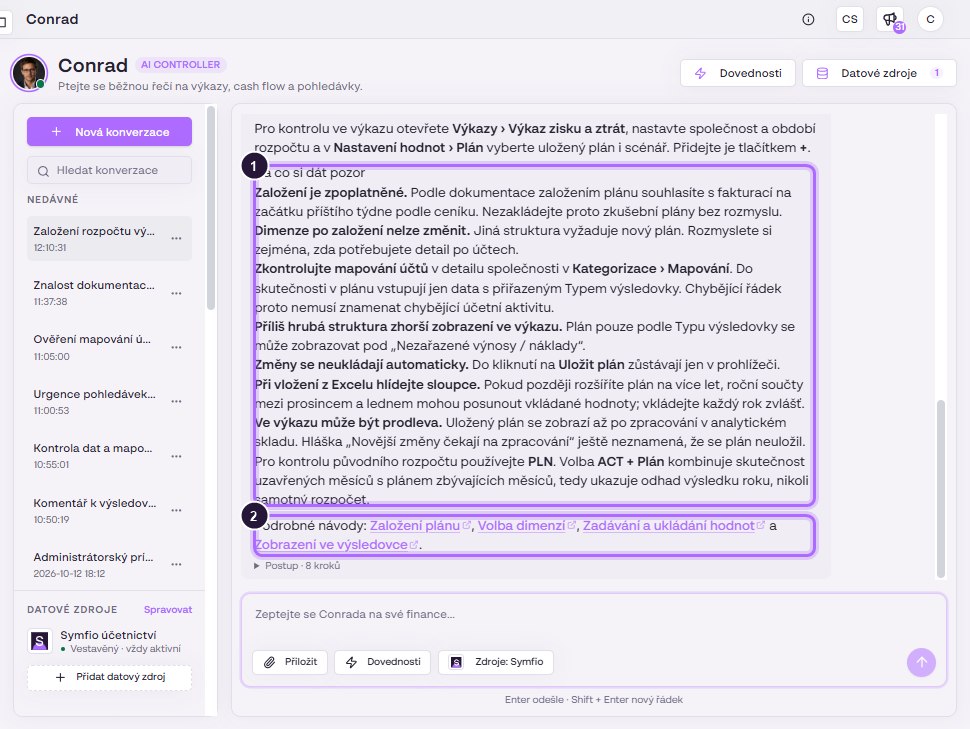Screen dimensions: 970x729
Task: Open options for Založení rozpočtu conversation
Action: 176,238
